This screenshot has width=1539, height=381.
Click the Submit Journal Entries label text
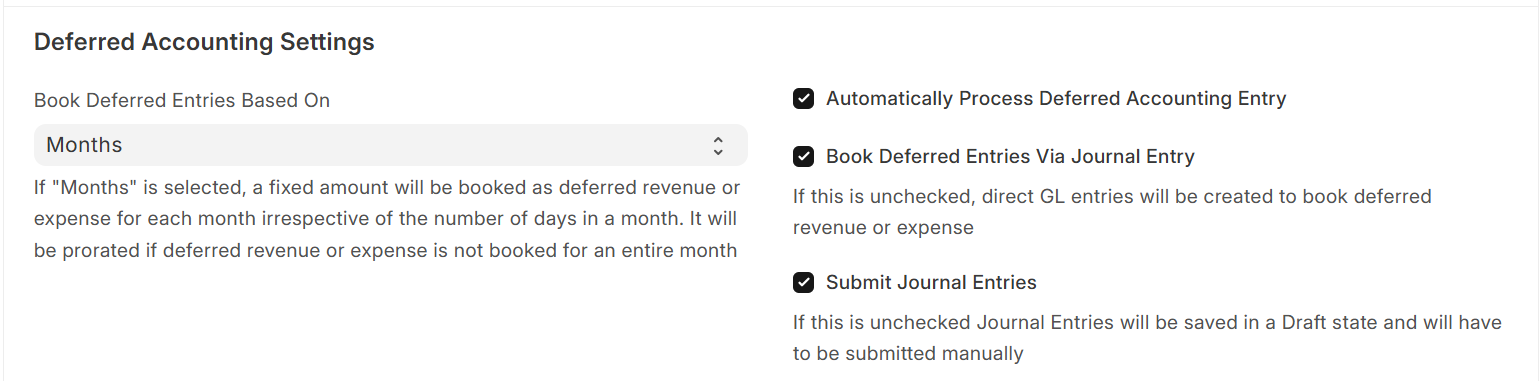[931, 283]
